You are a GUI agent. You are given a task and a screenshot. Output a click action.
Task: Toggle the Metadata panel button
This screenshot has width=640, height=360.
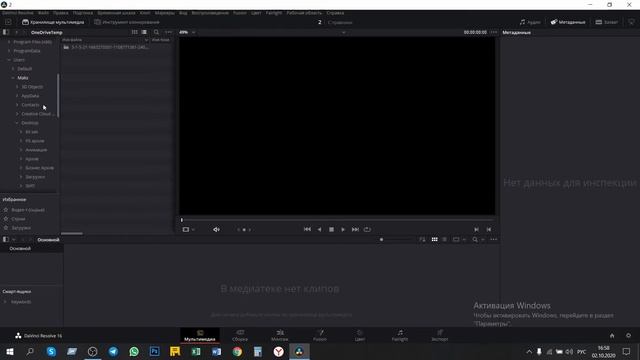point(568,22)
